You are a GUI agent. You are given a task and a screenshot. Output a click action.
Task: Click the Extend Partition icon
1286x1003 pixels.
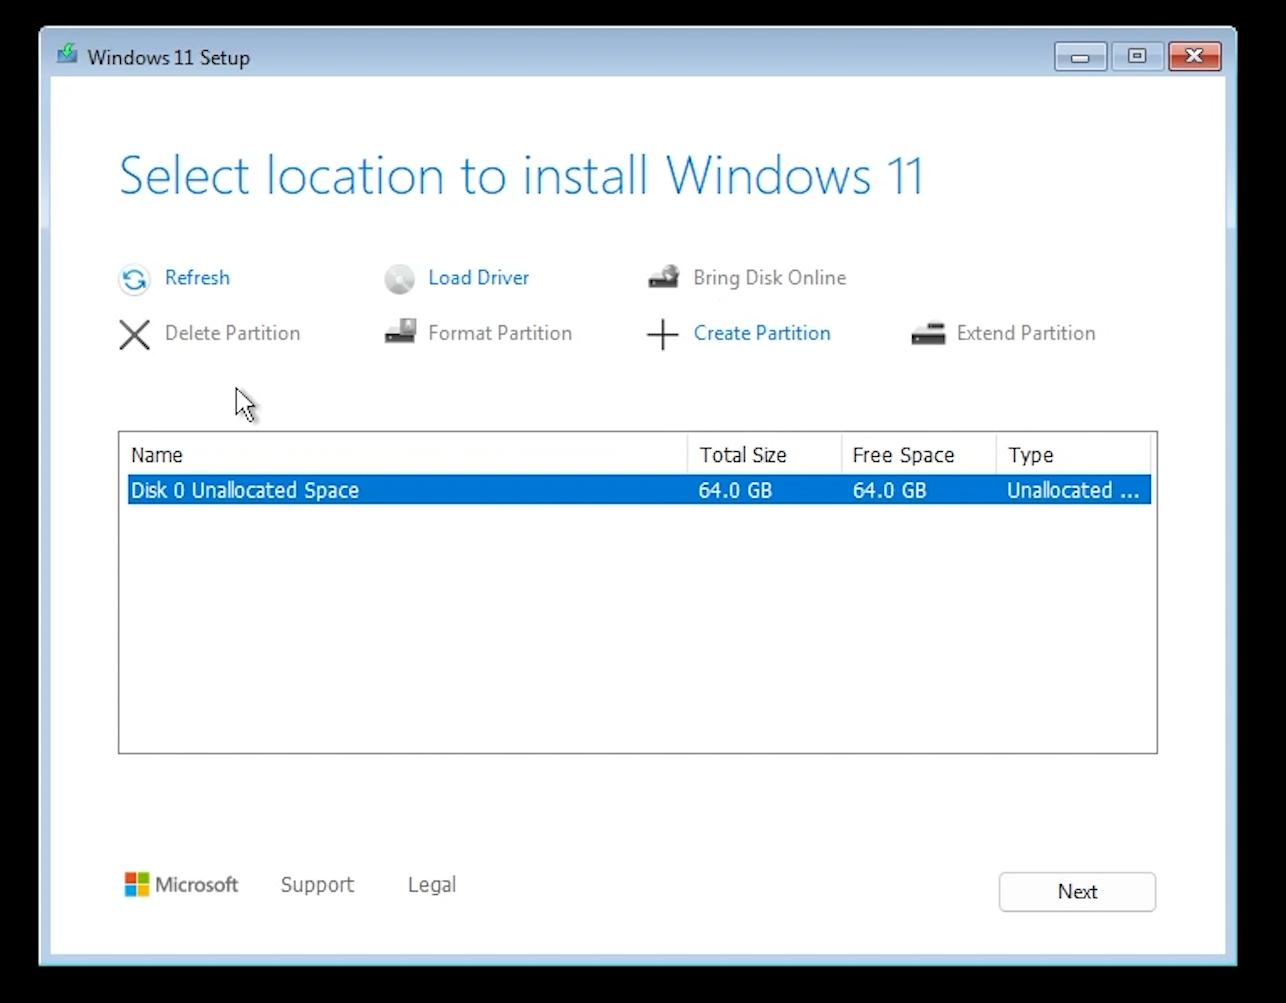(928, 333)
